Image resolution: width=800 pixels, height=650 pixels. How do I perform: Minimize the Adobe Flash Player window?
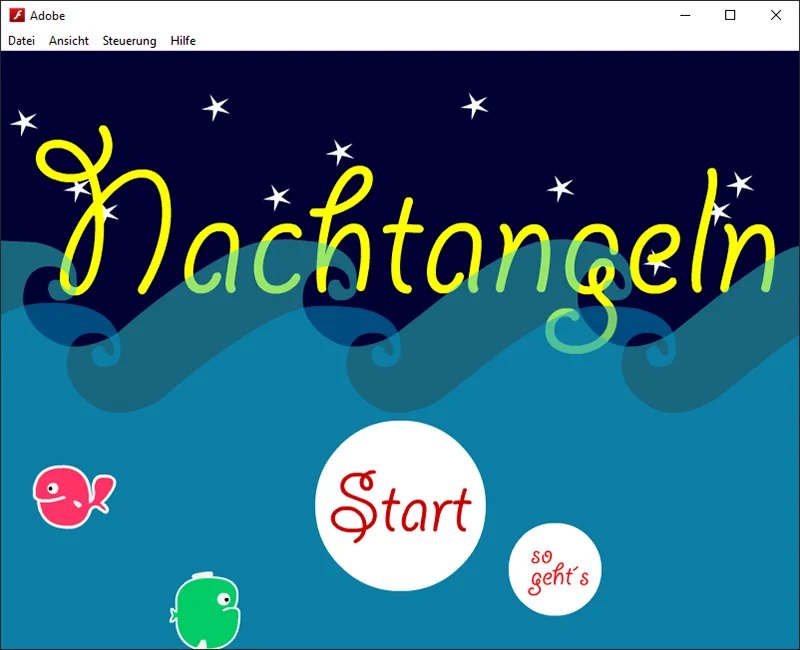click(685, 15)
